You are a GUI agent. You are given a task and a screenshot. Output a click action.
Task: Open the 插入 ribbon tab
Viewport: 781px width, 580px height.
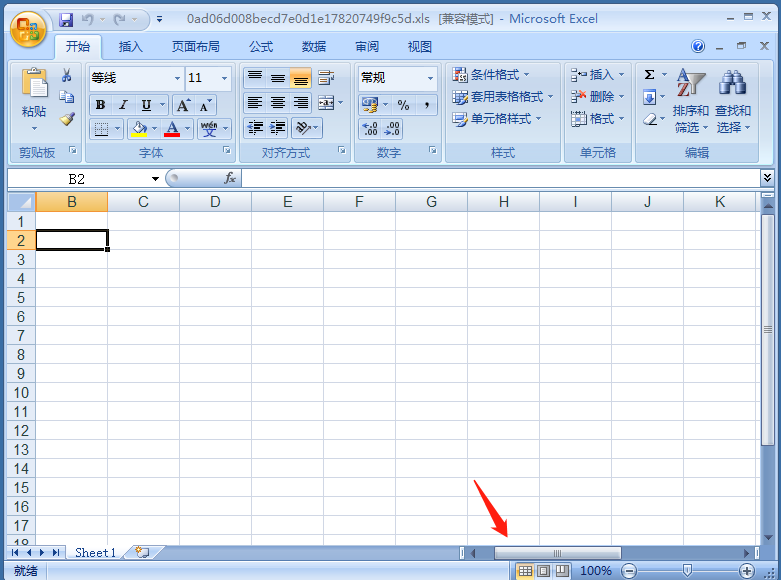[130, 47]
